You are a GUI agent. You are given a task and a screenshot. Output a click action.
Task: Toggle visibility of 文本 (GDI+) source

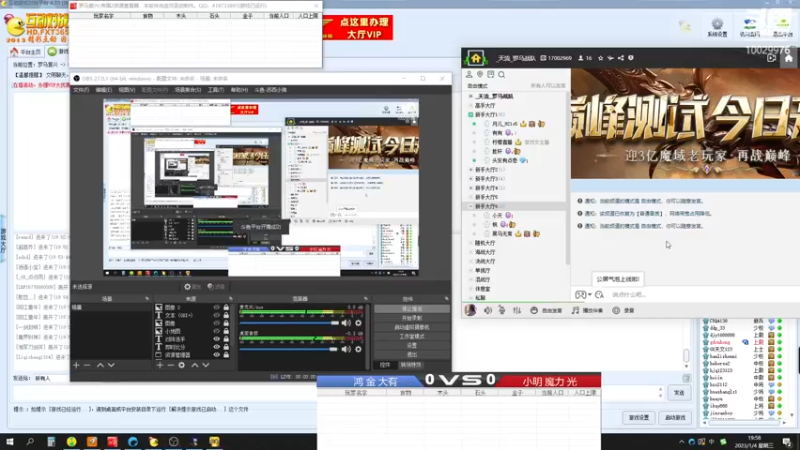[x=217, y=315]
